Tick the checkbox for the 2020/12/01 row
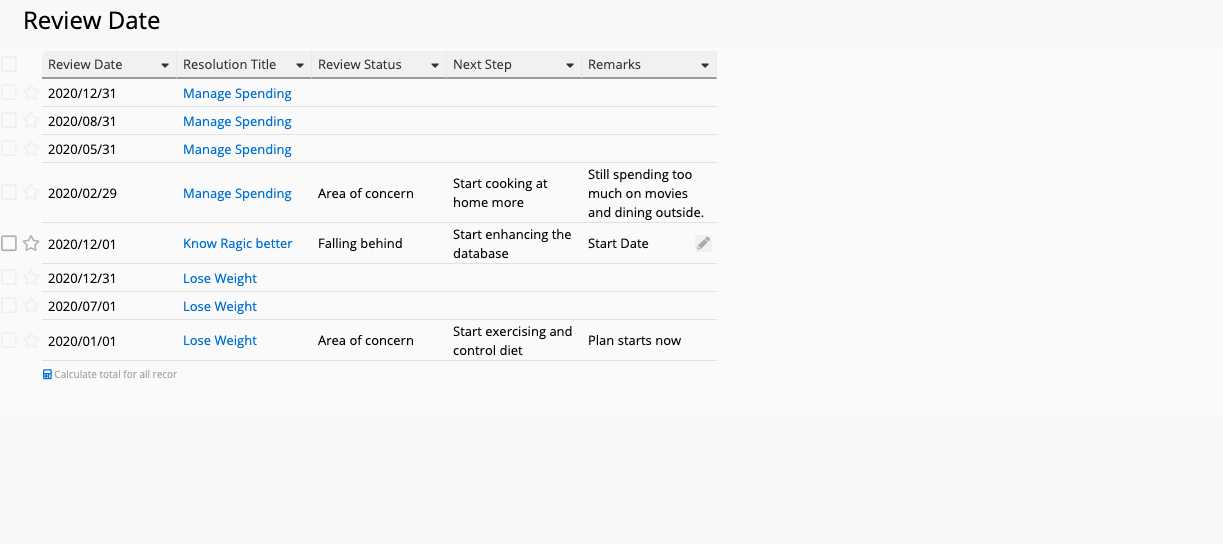Viewport: 1223px width, 544px height. pos(9,243)
